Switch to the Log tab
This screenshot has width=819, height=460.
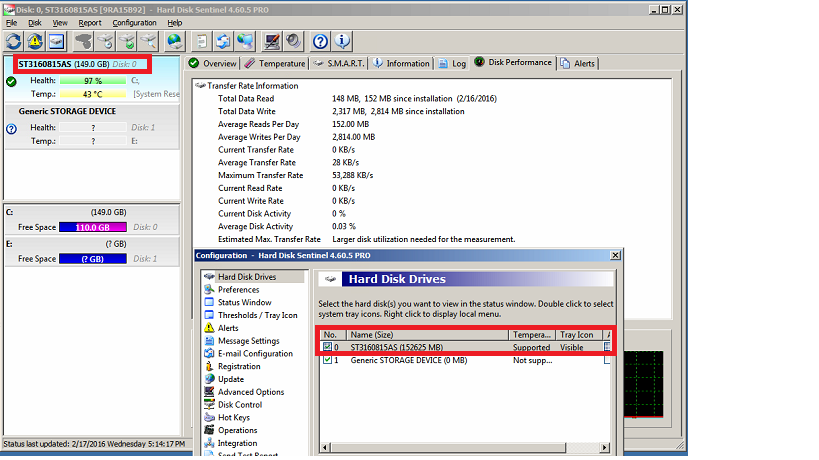[452, 63]
